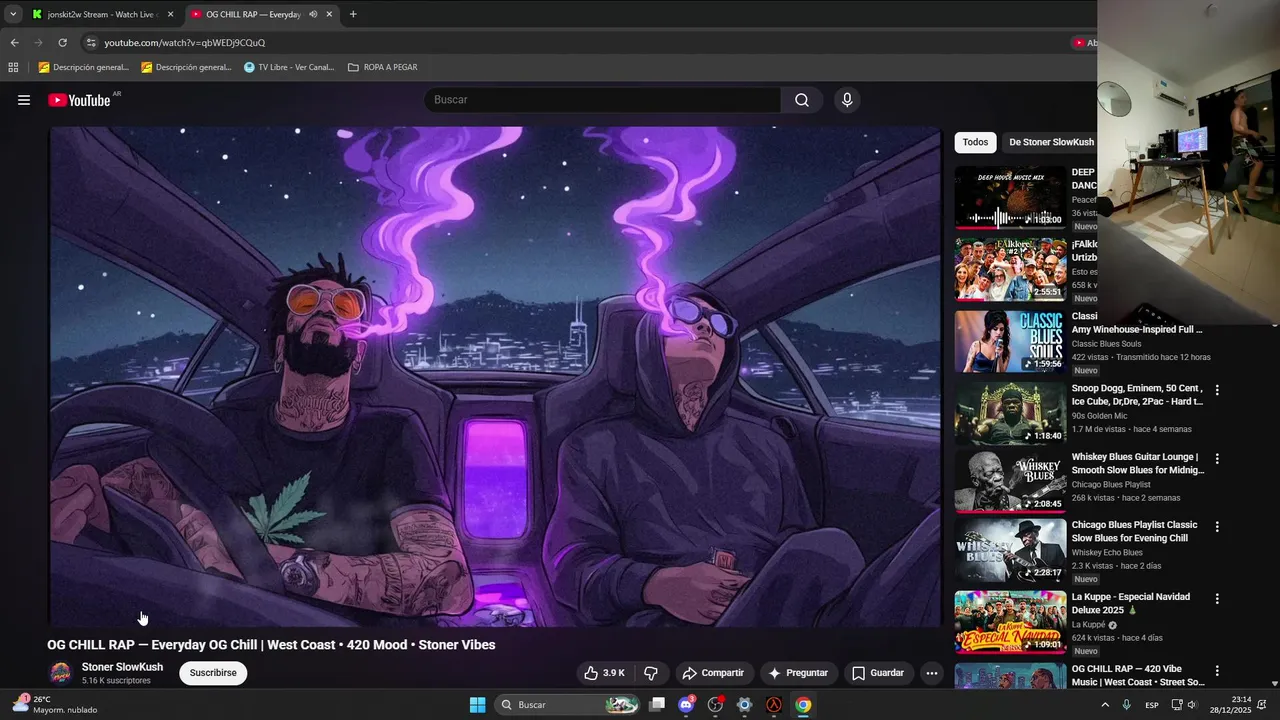Open a new tab with plus icon
The width and height of the screenshot is (1280, 720).
tap(353, 14)
